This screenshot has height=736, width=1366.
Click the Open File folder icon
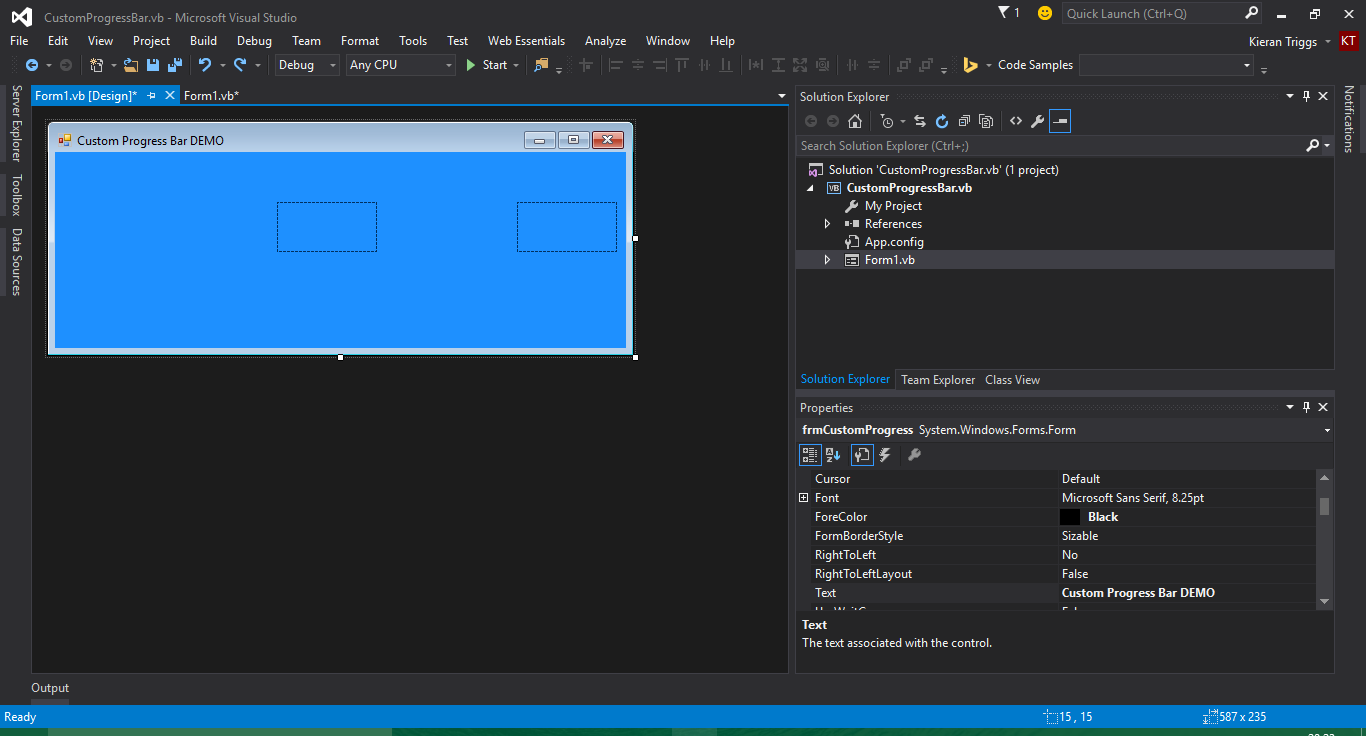tap(131, 65)
